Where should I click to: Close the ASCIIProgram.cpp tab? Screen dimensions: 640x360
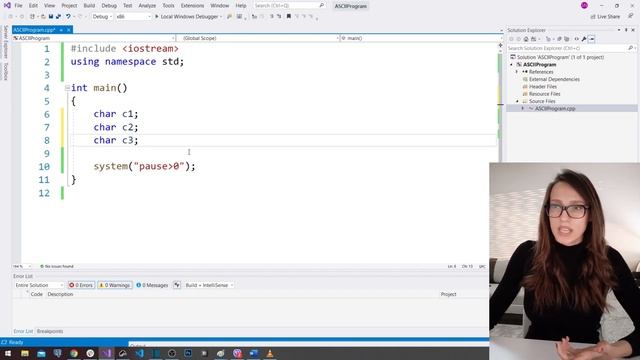click(69, 30)
